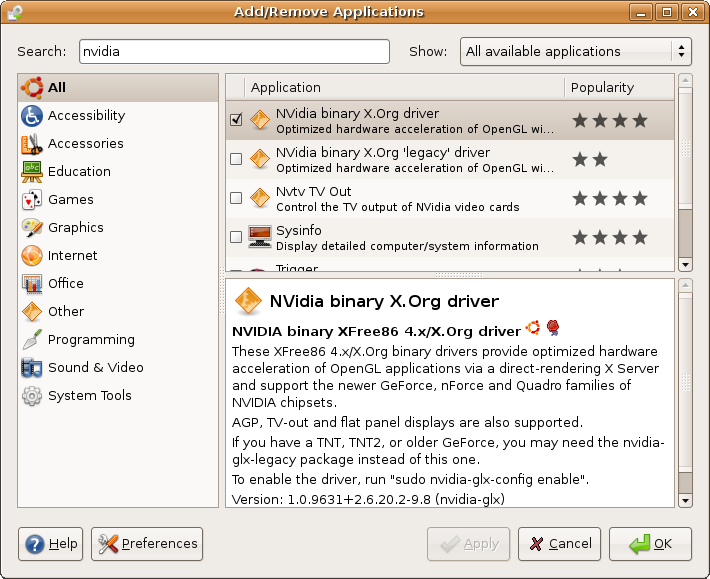Click the two-star rating of legacy driver
Image resolution: width=710 pixels, height=579 pixels.
pyautogui.click(x=590, y=159)
